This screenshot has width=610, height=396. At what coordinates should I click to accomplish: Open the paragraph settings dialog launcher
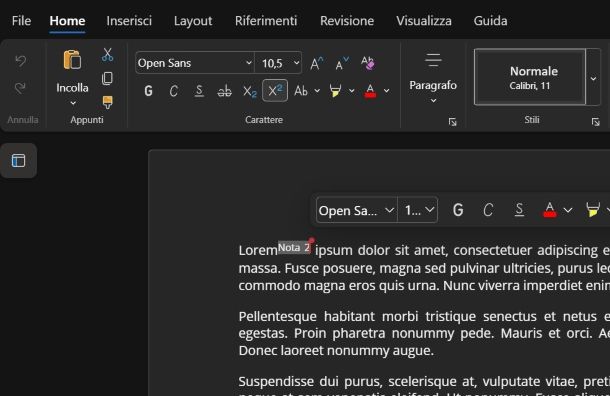tap(452, 122)
